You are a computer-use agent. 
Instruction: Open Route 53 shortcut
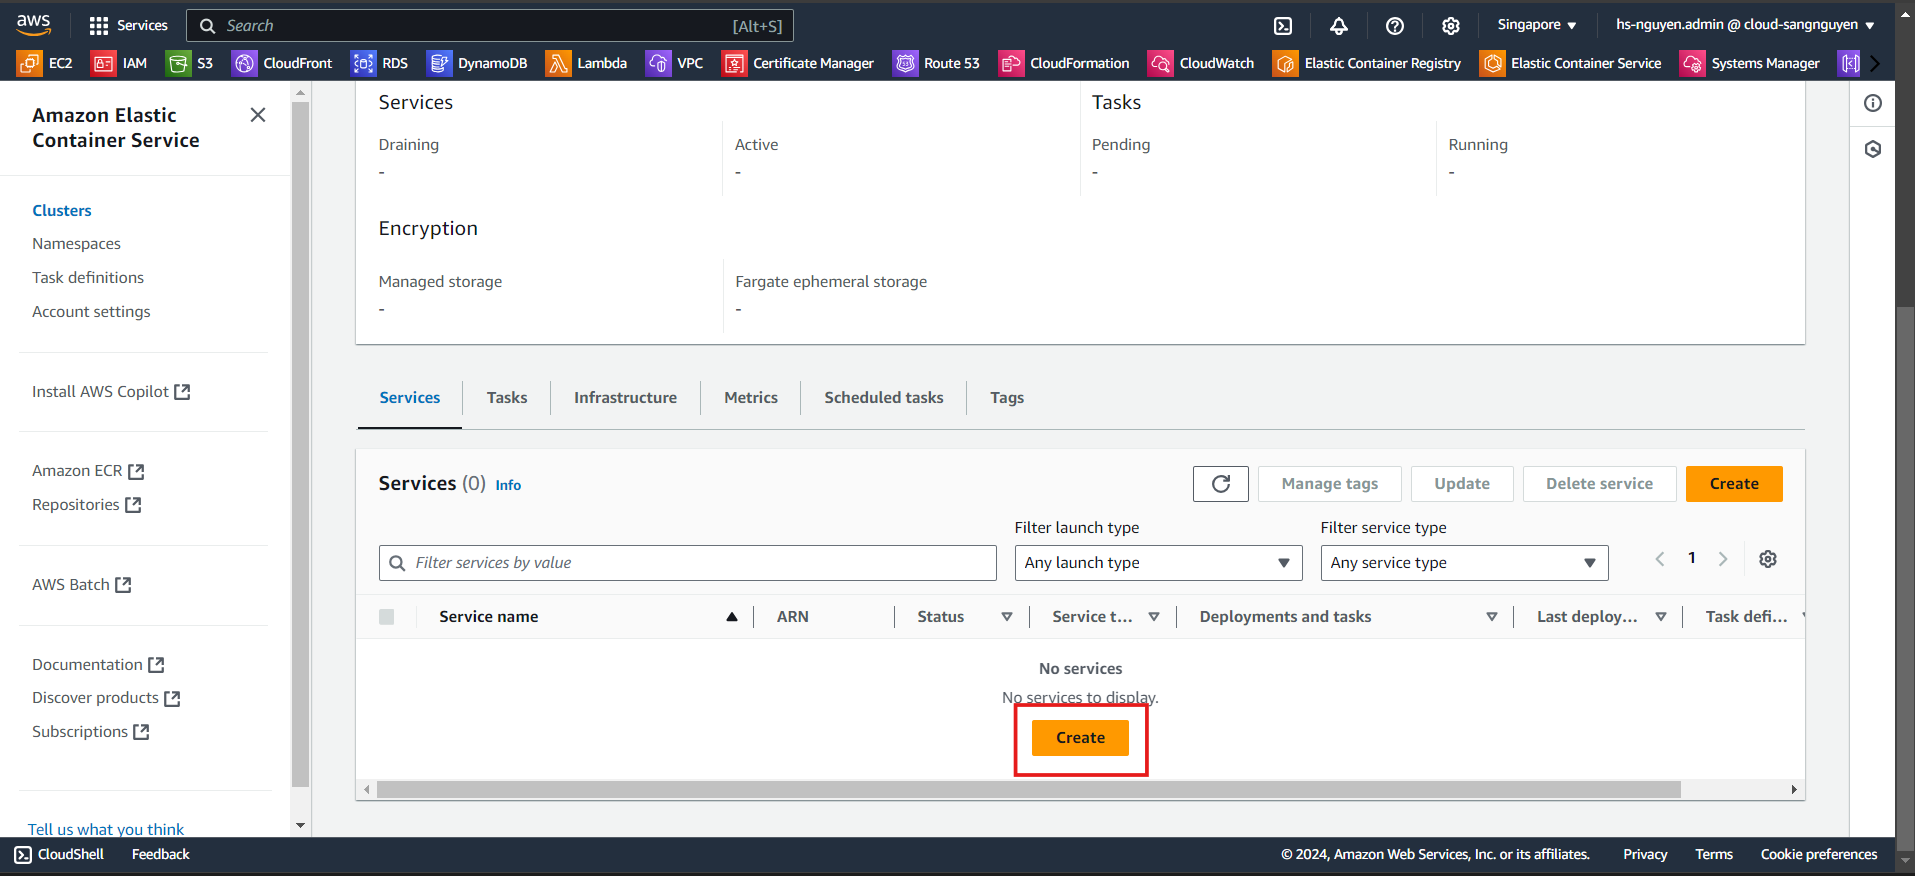click(937, 63)
